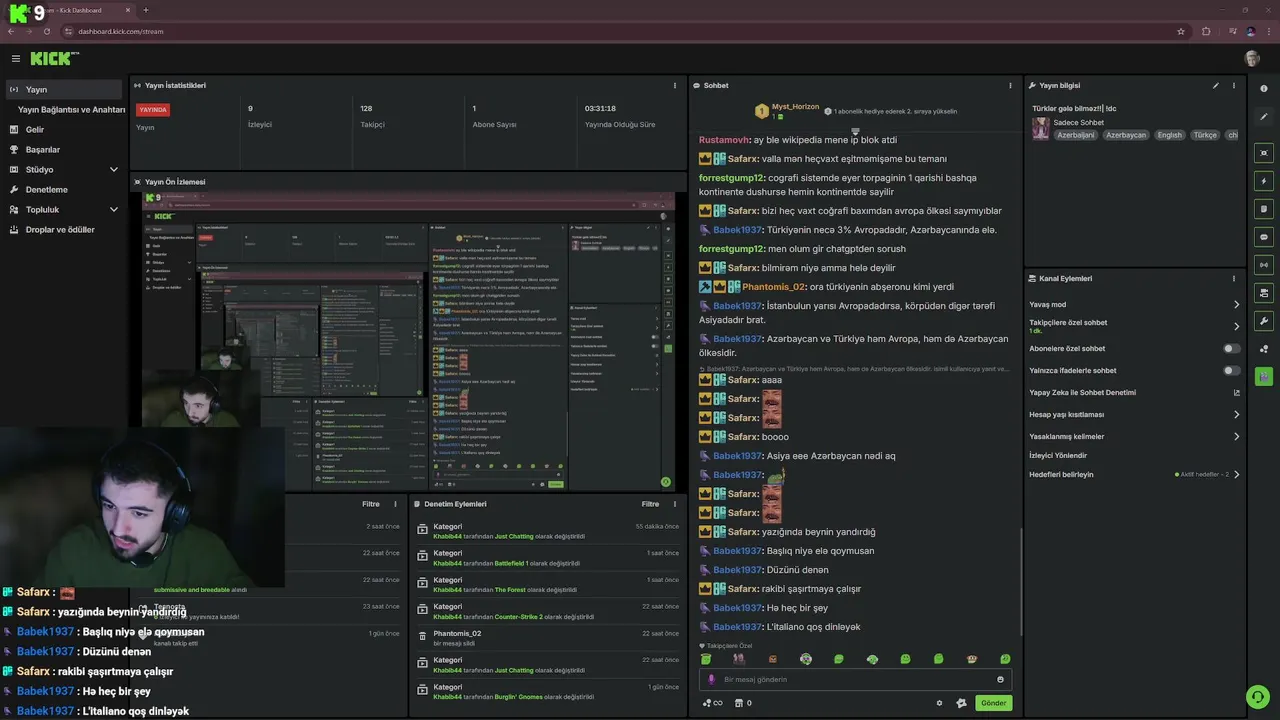Open a new browser tab
This screenshot has height=720, width=1280.
click(145, 10)
